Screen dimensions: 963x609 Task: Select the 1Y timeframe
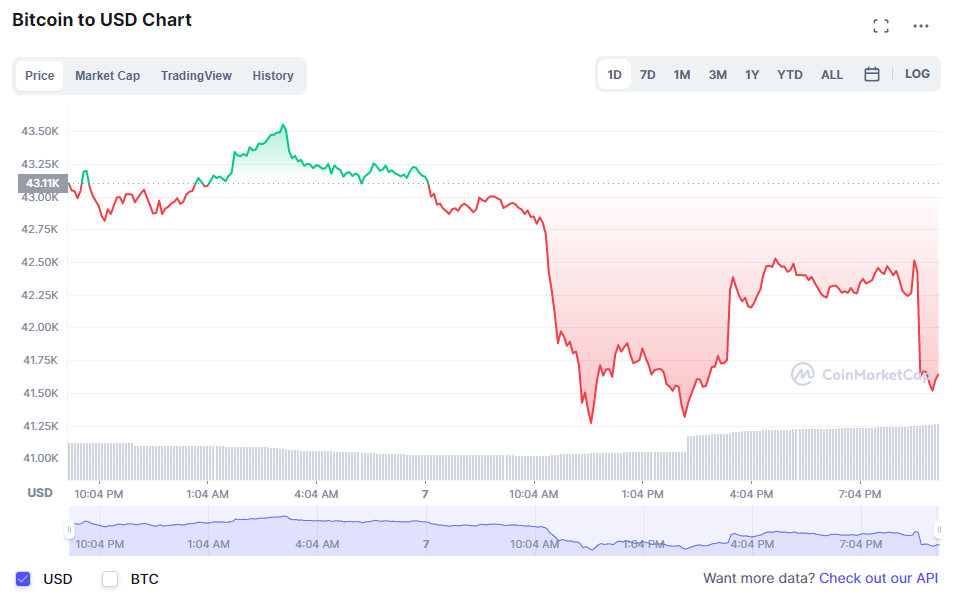[x=751, y=73]
